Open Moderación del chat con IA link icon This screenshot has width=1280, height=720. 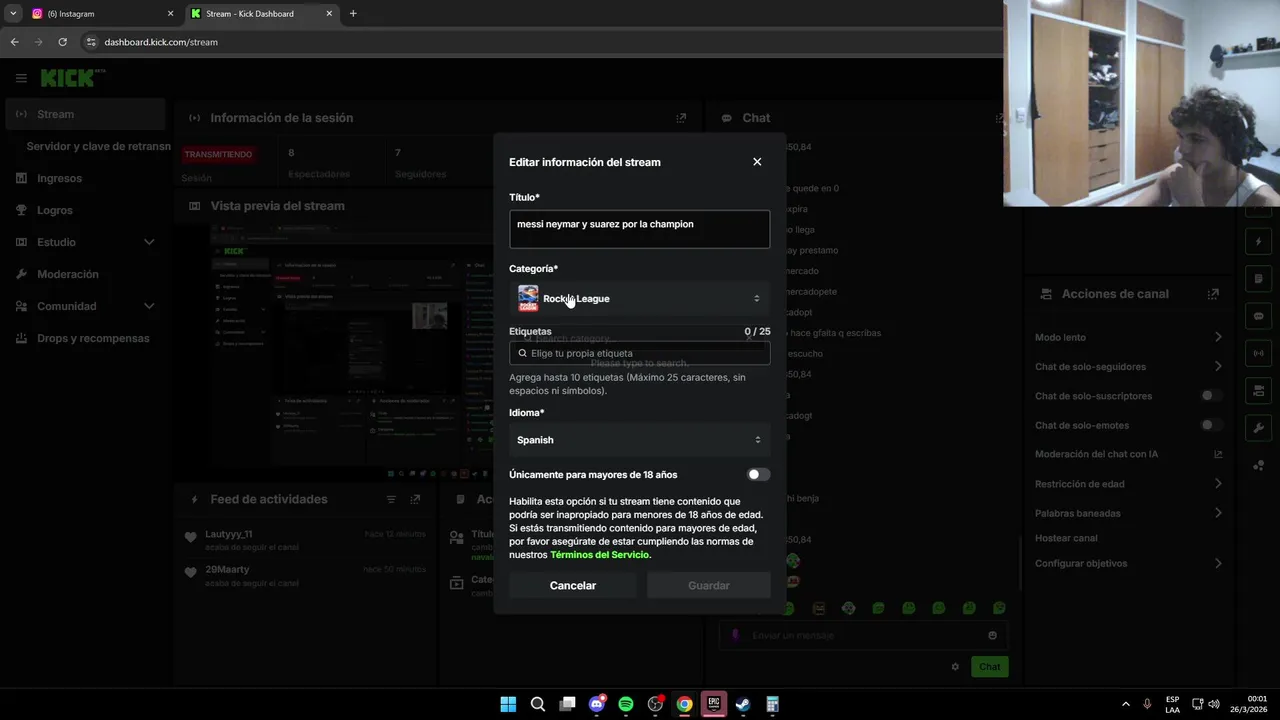point(1218,454)
